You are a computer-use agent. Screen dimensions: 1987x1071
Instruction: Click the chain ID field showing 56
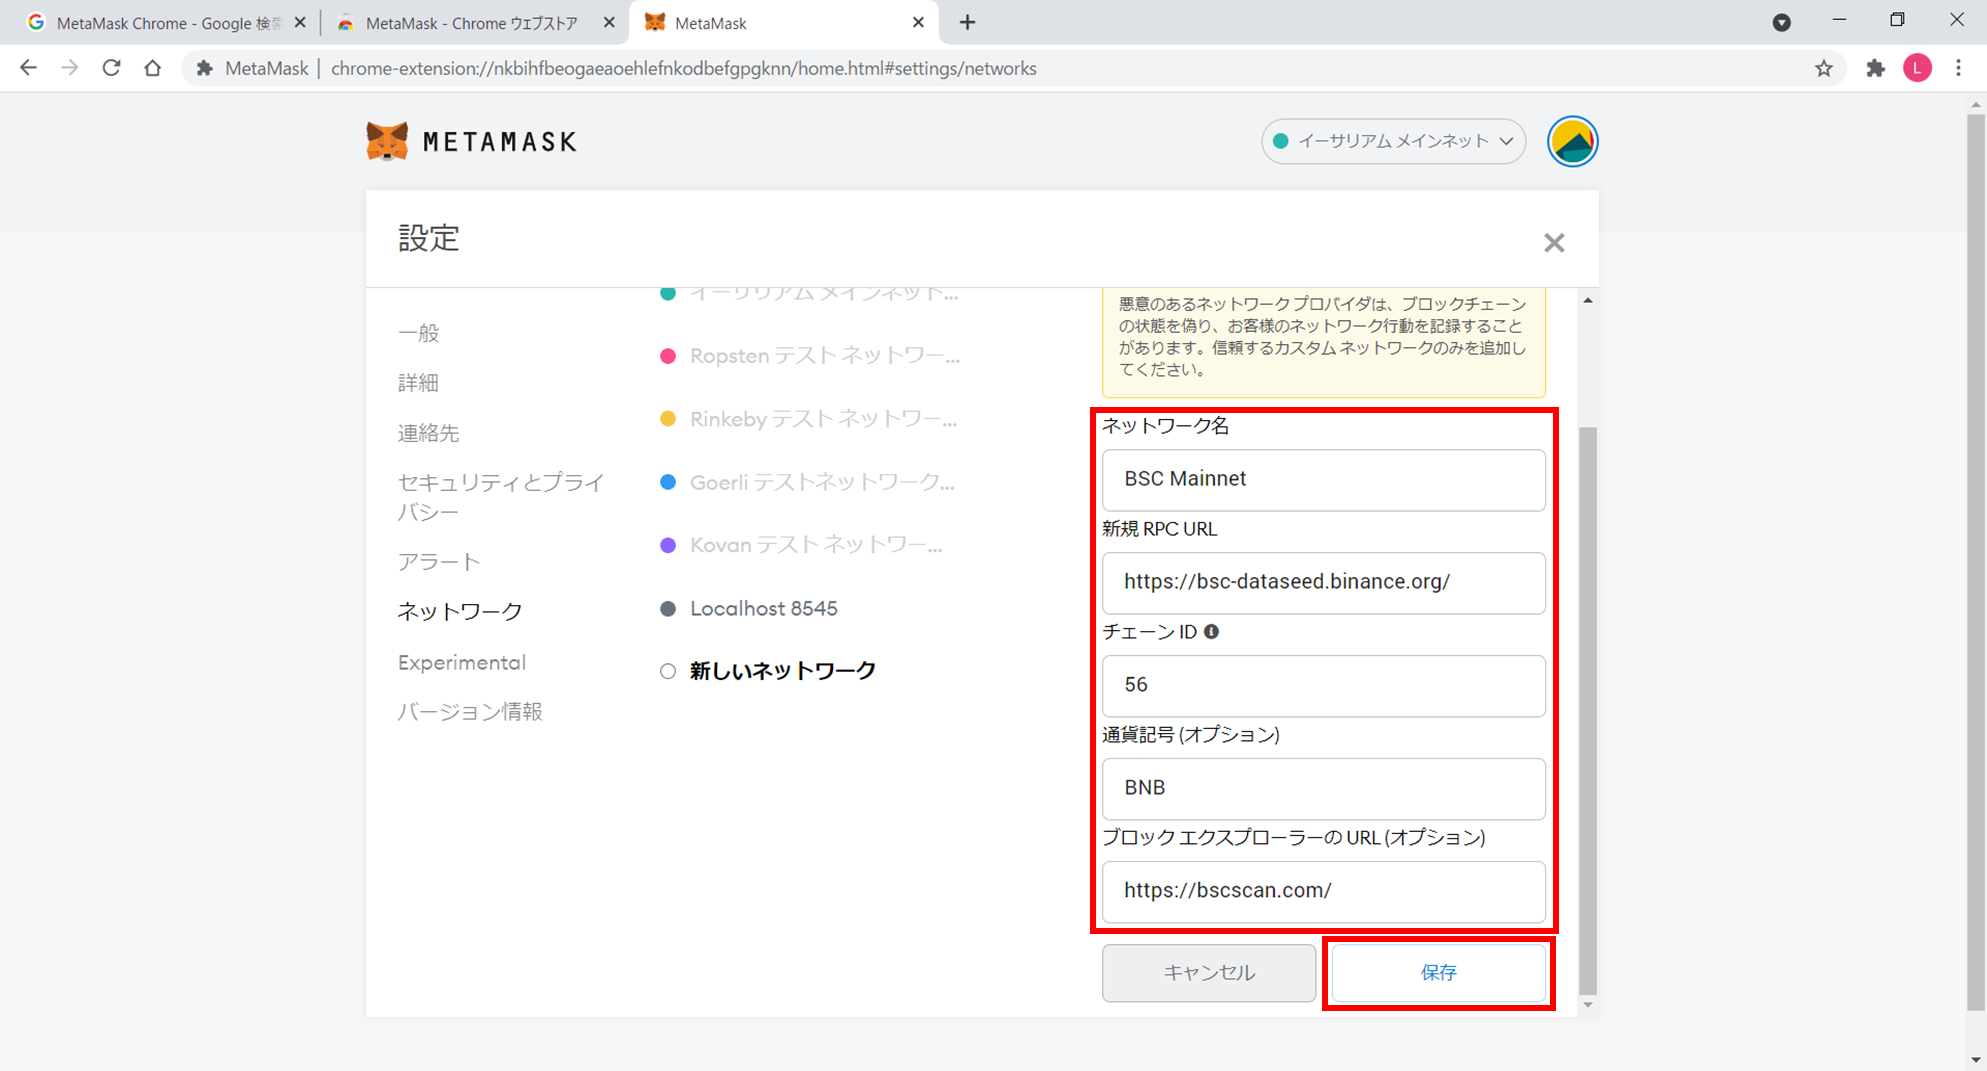[1323, 685]
